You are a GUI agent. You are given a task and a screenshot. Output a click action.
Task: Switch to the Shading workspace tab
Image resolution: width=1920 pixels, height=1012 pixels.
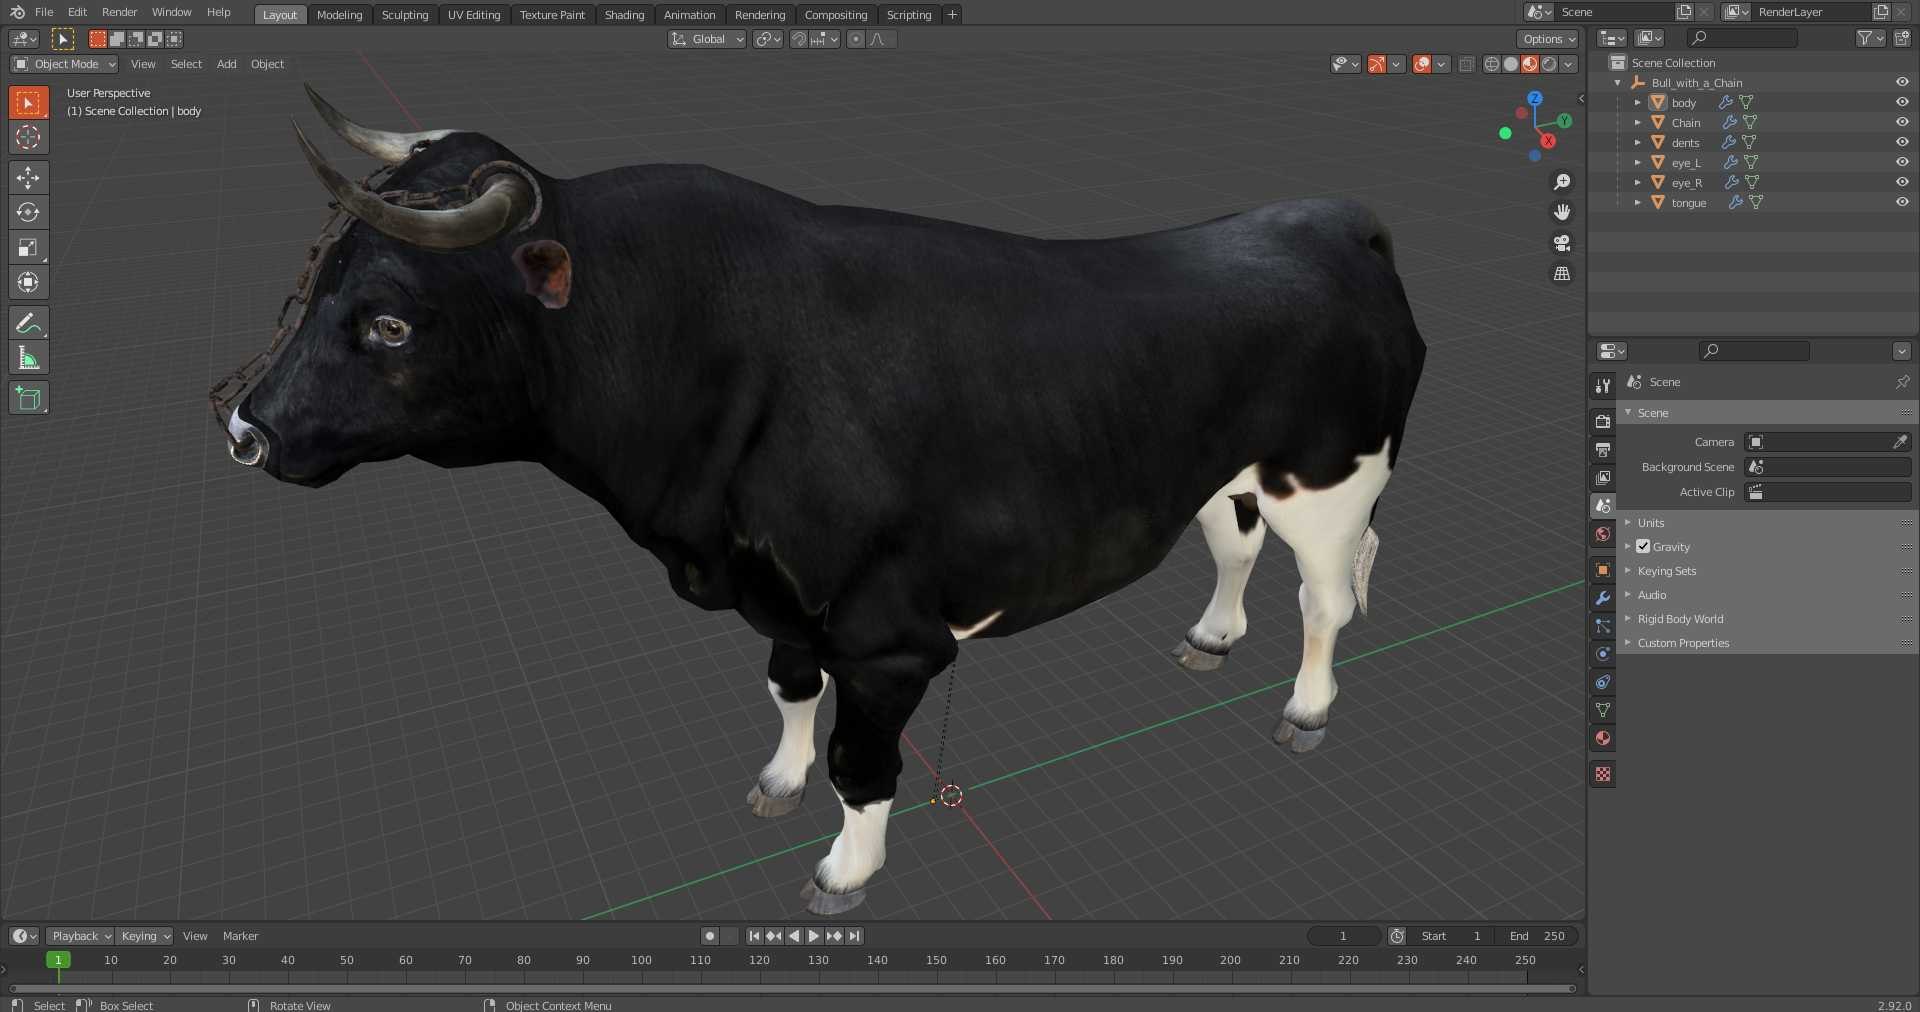[624, 15]
